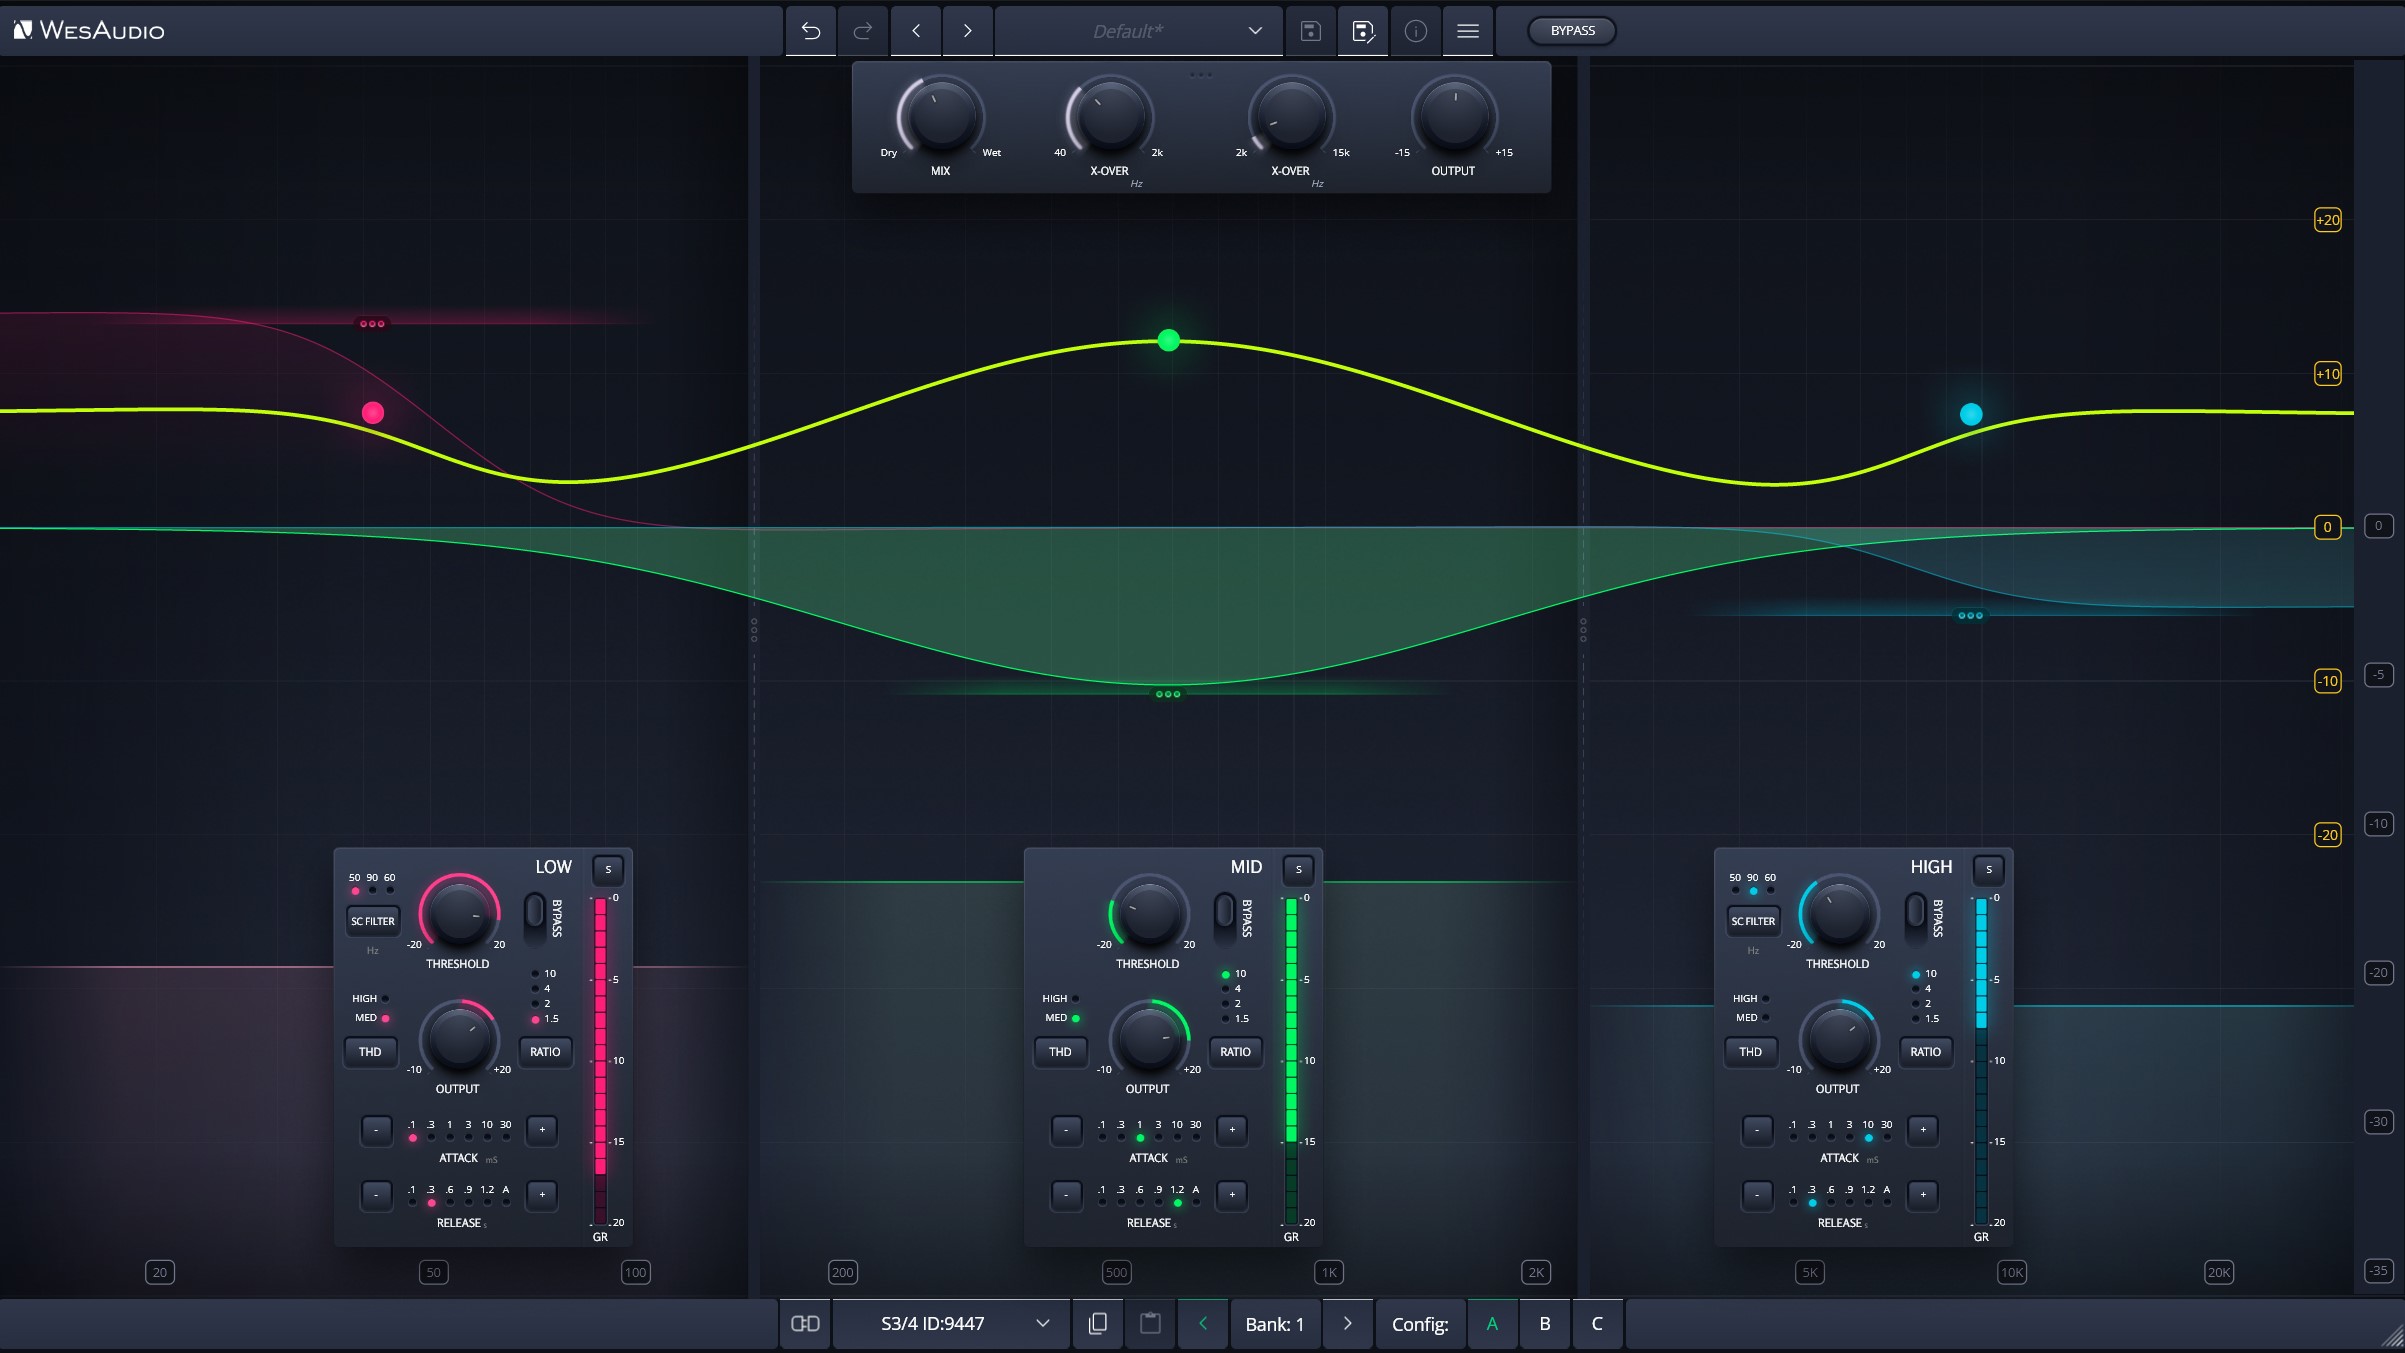Select Config C tab

(x=1597, y=1323)
